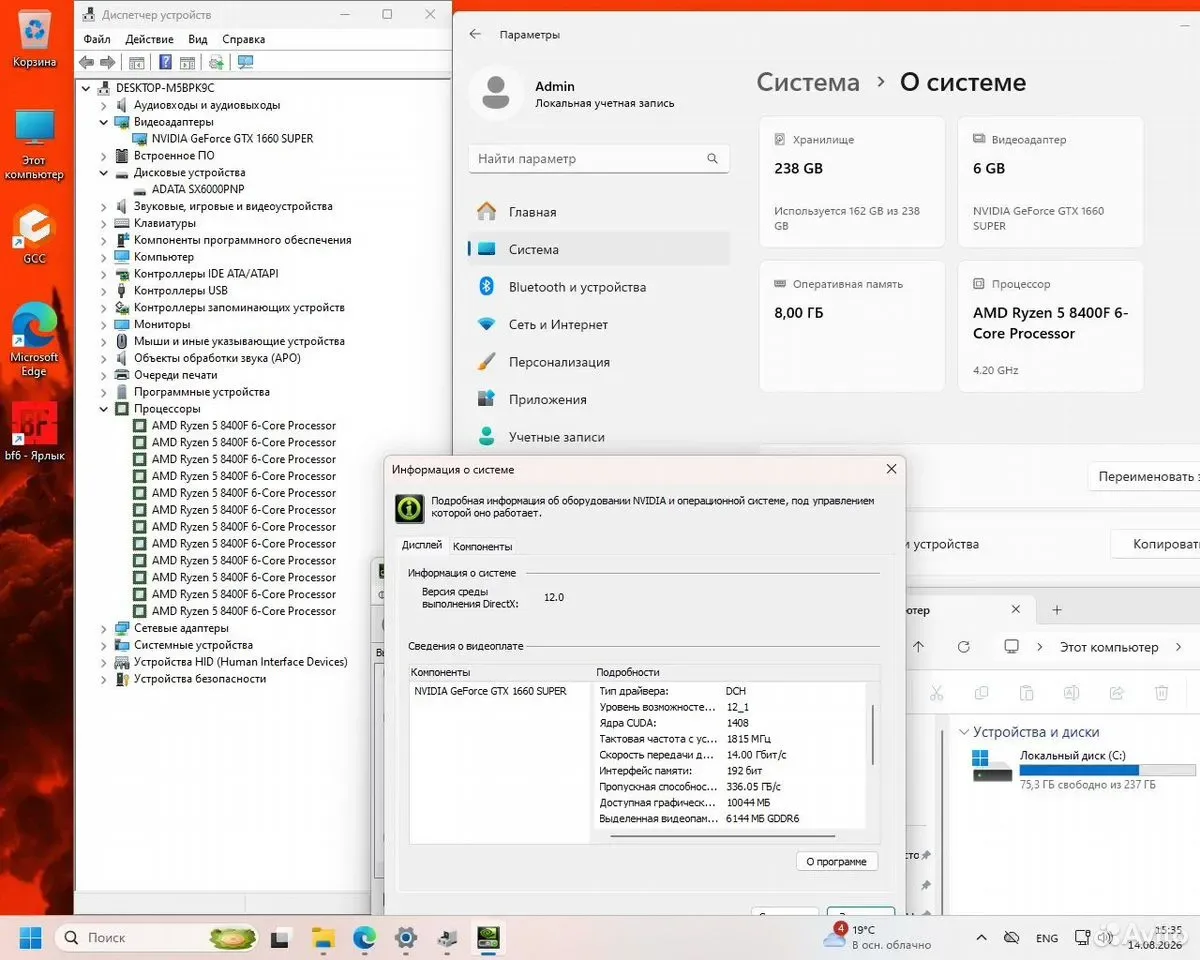Click the Найти параметр search field
1200x960 pixels.
click(598, 158)
